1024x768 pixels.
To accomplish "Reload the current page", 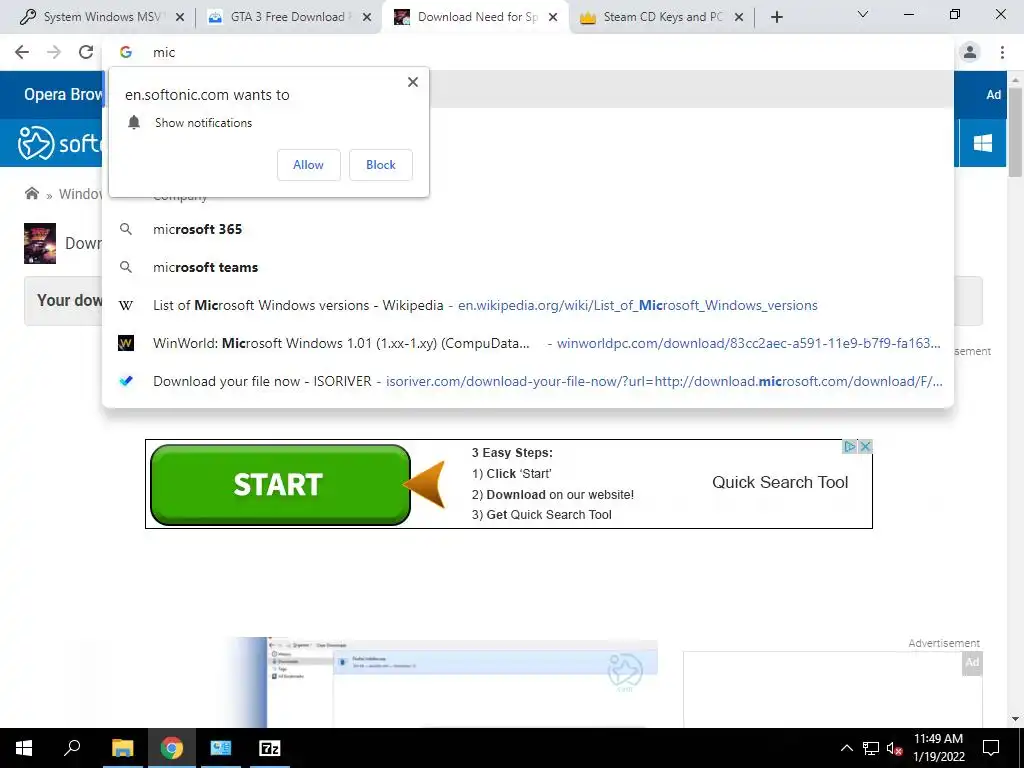I will pyautogui.click(x=86, y=52).
